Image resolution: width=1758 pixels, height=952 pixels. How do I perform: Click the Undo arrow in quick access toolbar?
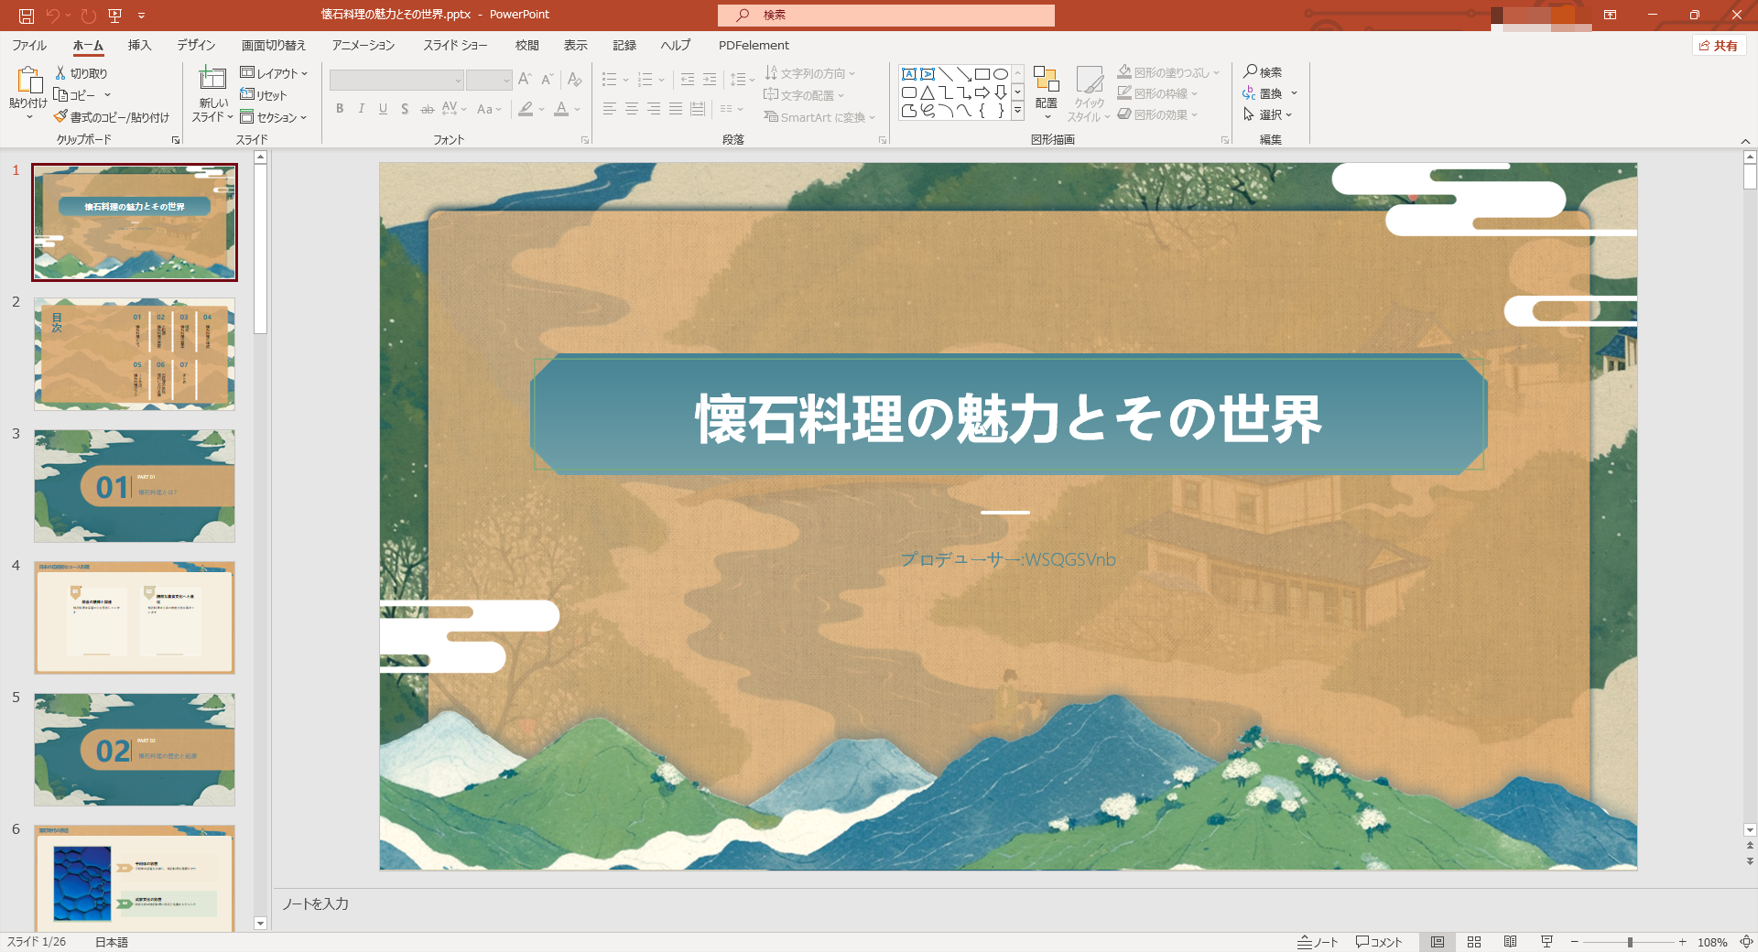coord(53,16)
